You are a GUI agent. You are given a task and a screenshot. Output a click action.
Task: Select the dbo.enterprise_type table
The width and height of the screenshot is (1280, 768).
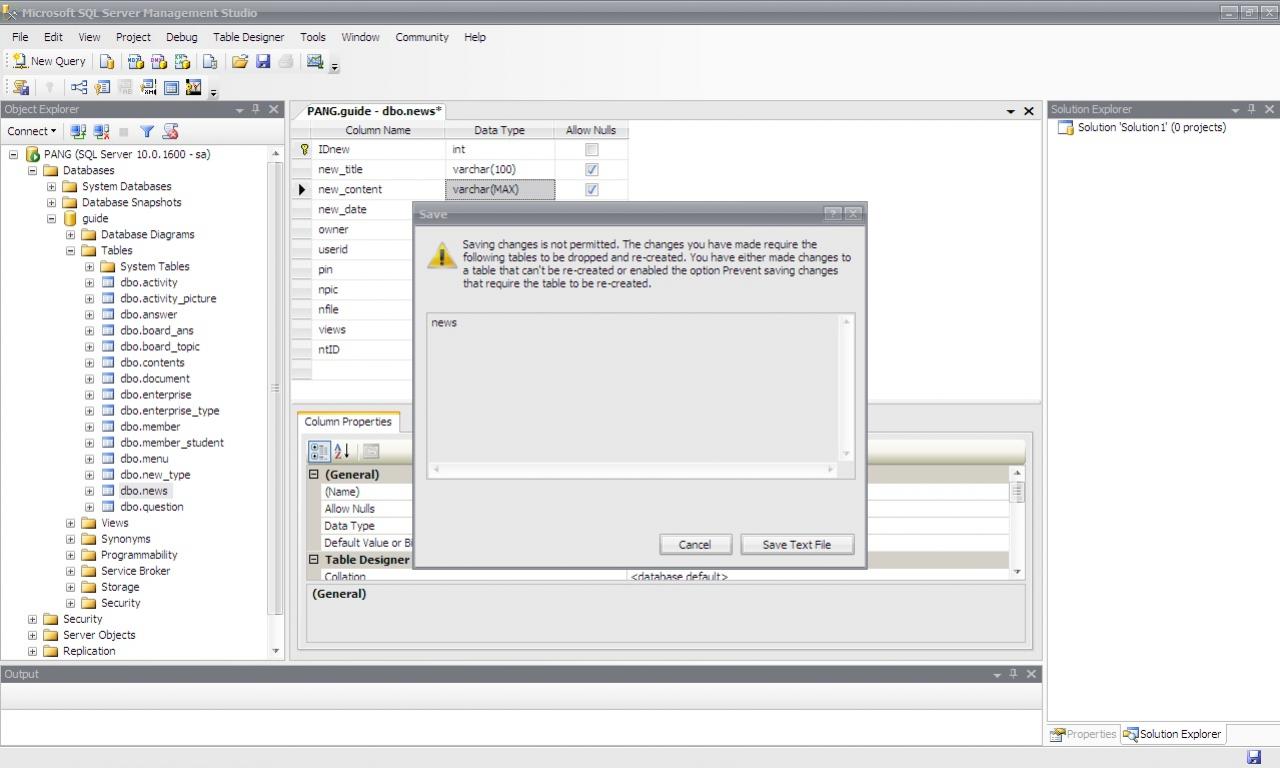[x=169, y=411]
